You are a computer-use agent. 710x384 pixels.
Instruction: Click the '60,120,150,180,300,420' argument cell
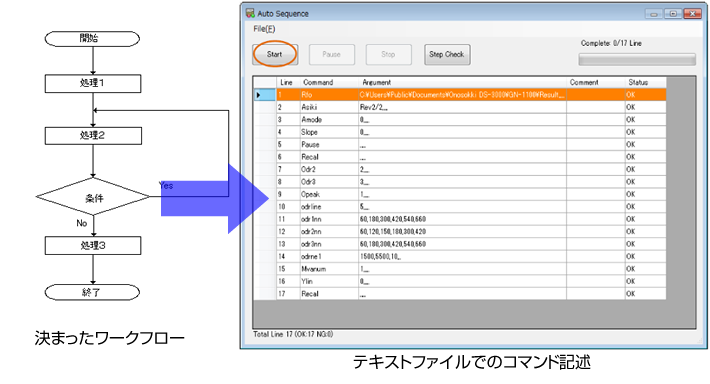pos(462,232)
